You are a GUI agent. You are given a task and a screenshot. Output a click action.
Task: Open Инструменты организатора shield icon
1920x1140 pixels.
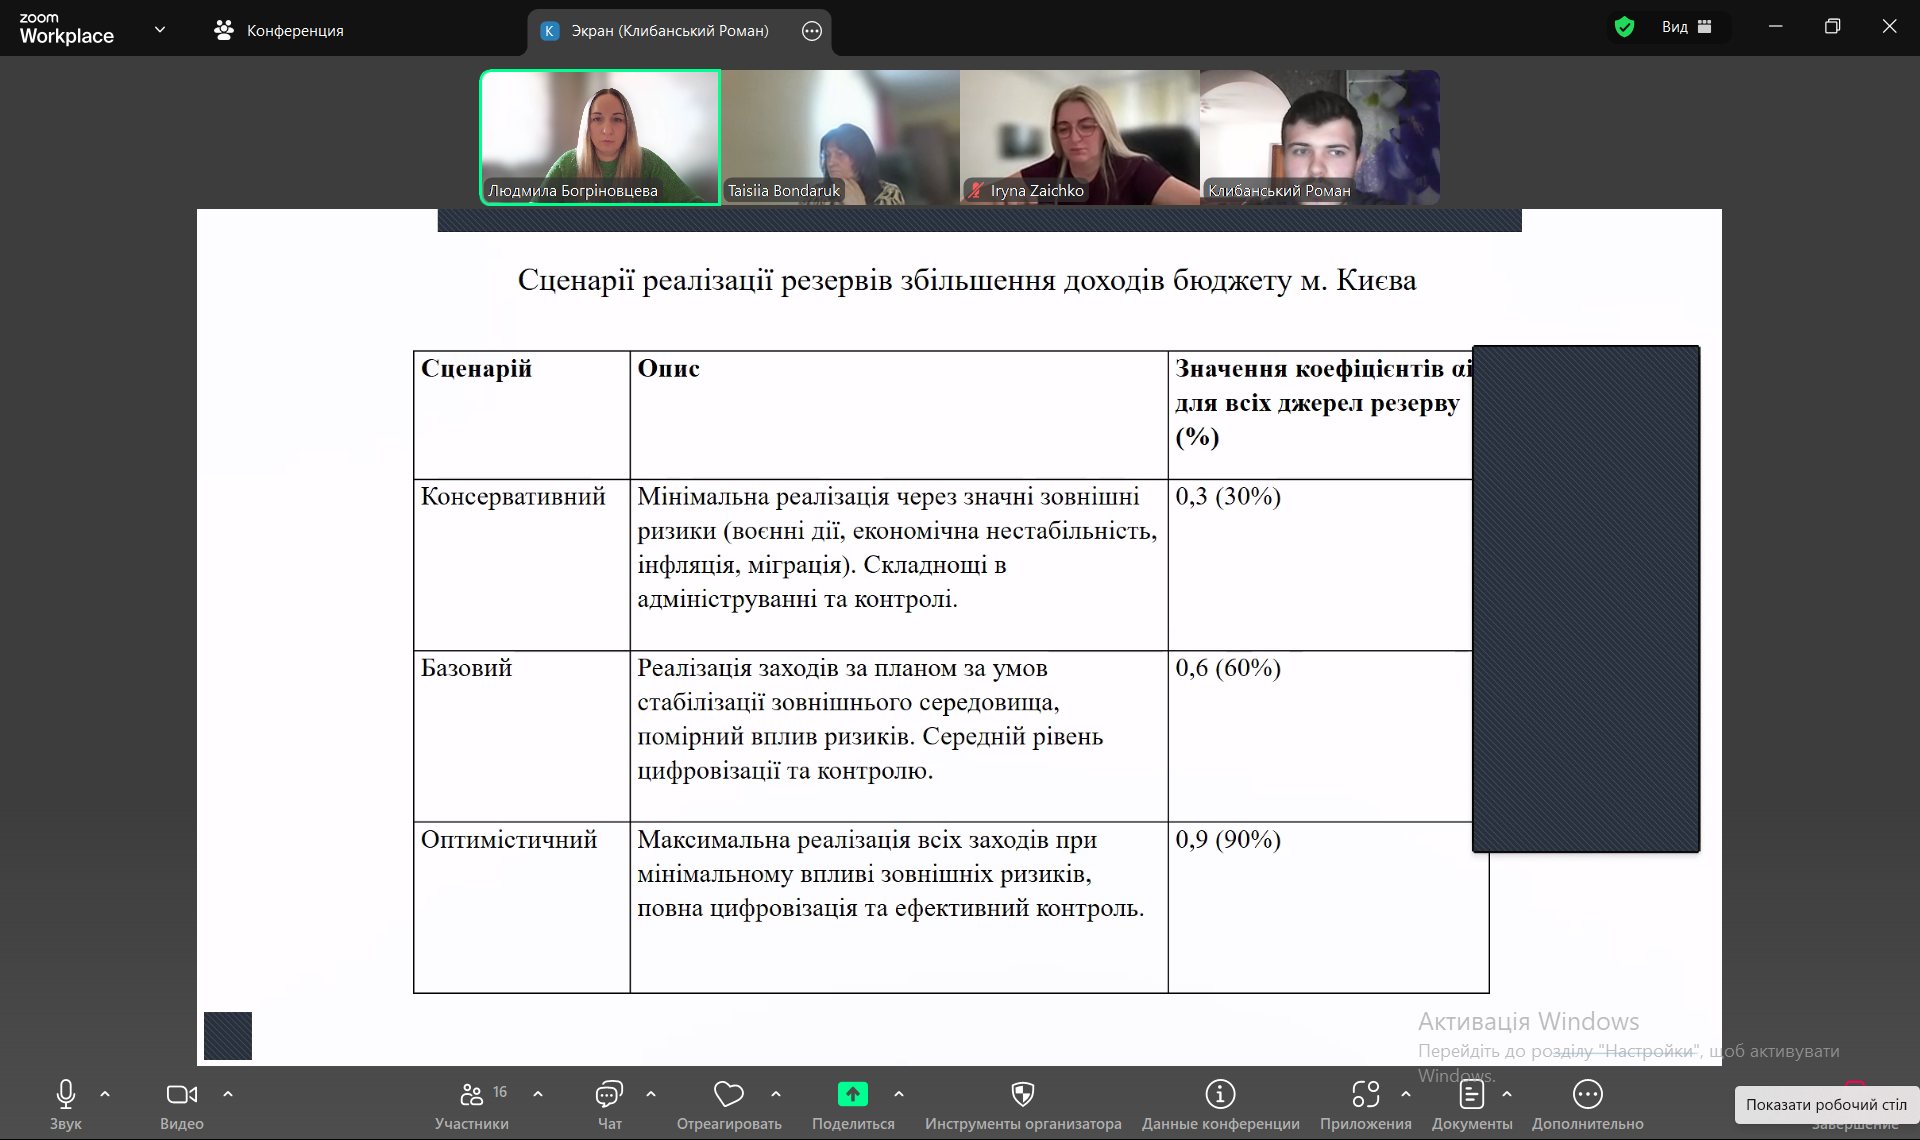pos(1022,1095)
